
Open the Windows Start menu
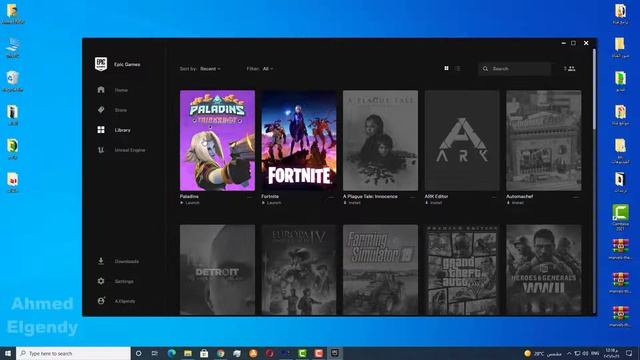pos(8,353)
